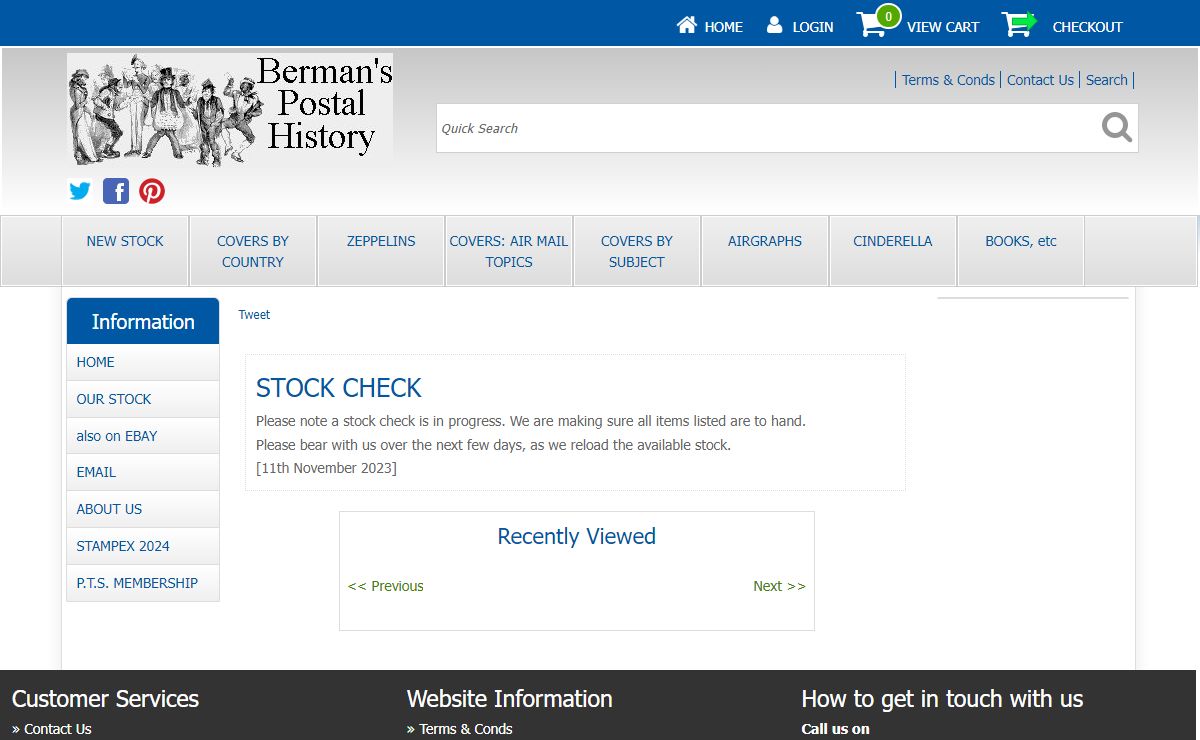The height and width of the screenshot is (740, 1200).
Task: Open the header Search link
Action: coord(1106,80)
